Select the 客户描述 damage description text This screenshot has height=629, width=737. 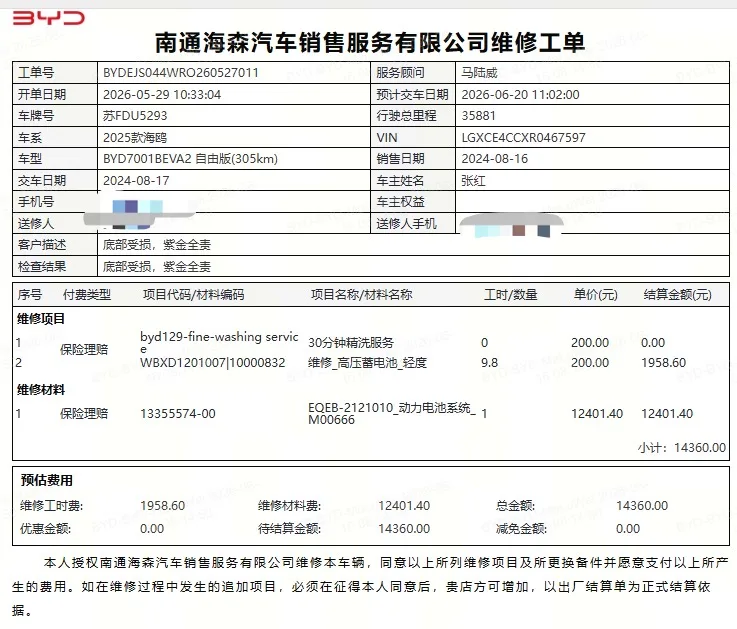point(157,245)
